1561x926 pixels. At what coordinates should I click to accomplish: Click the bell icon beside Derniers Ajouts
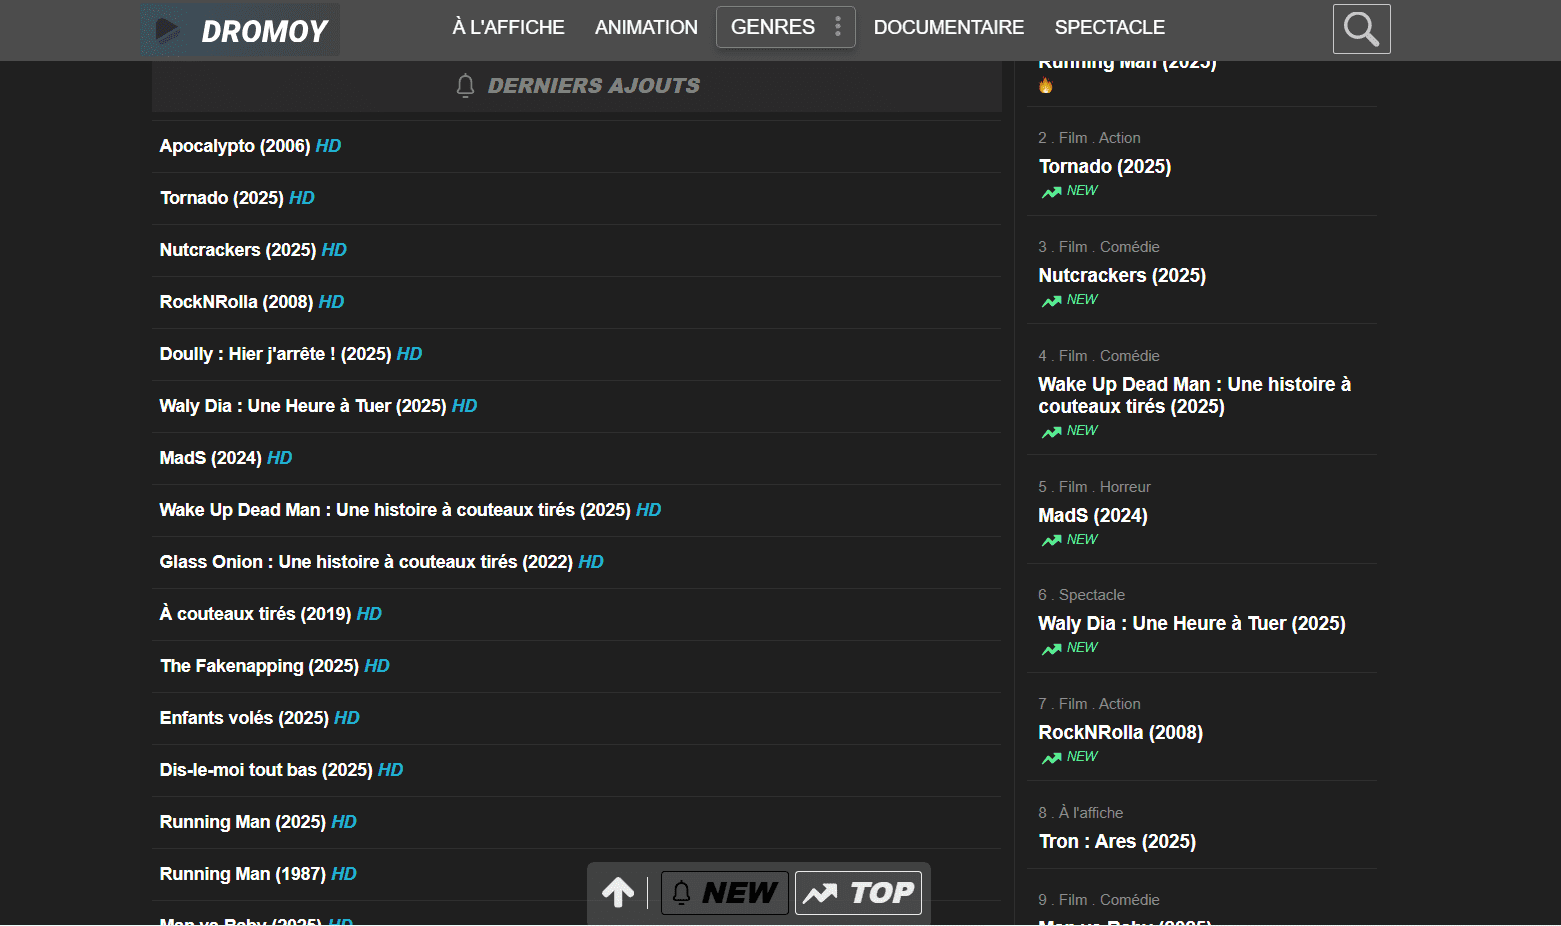click(x=465, y=86)
